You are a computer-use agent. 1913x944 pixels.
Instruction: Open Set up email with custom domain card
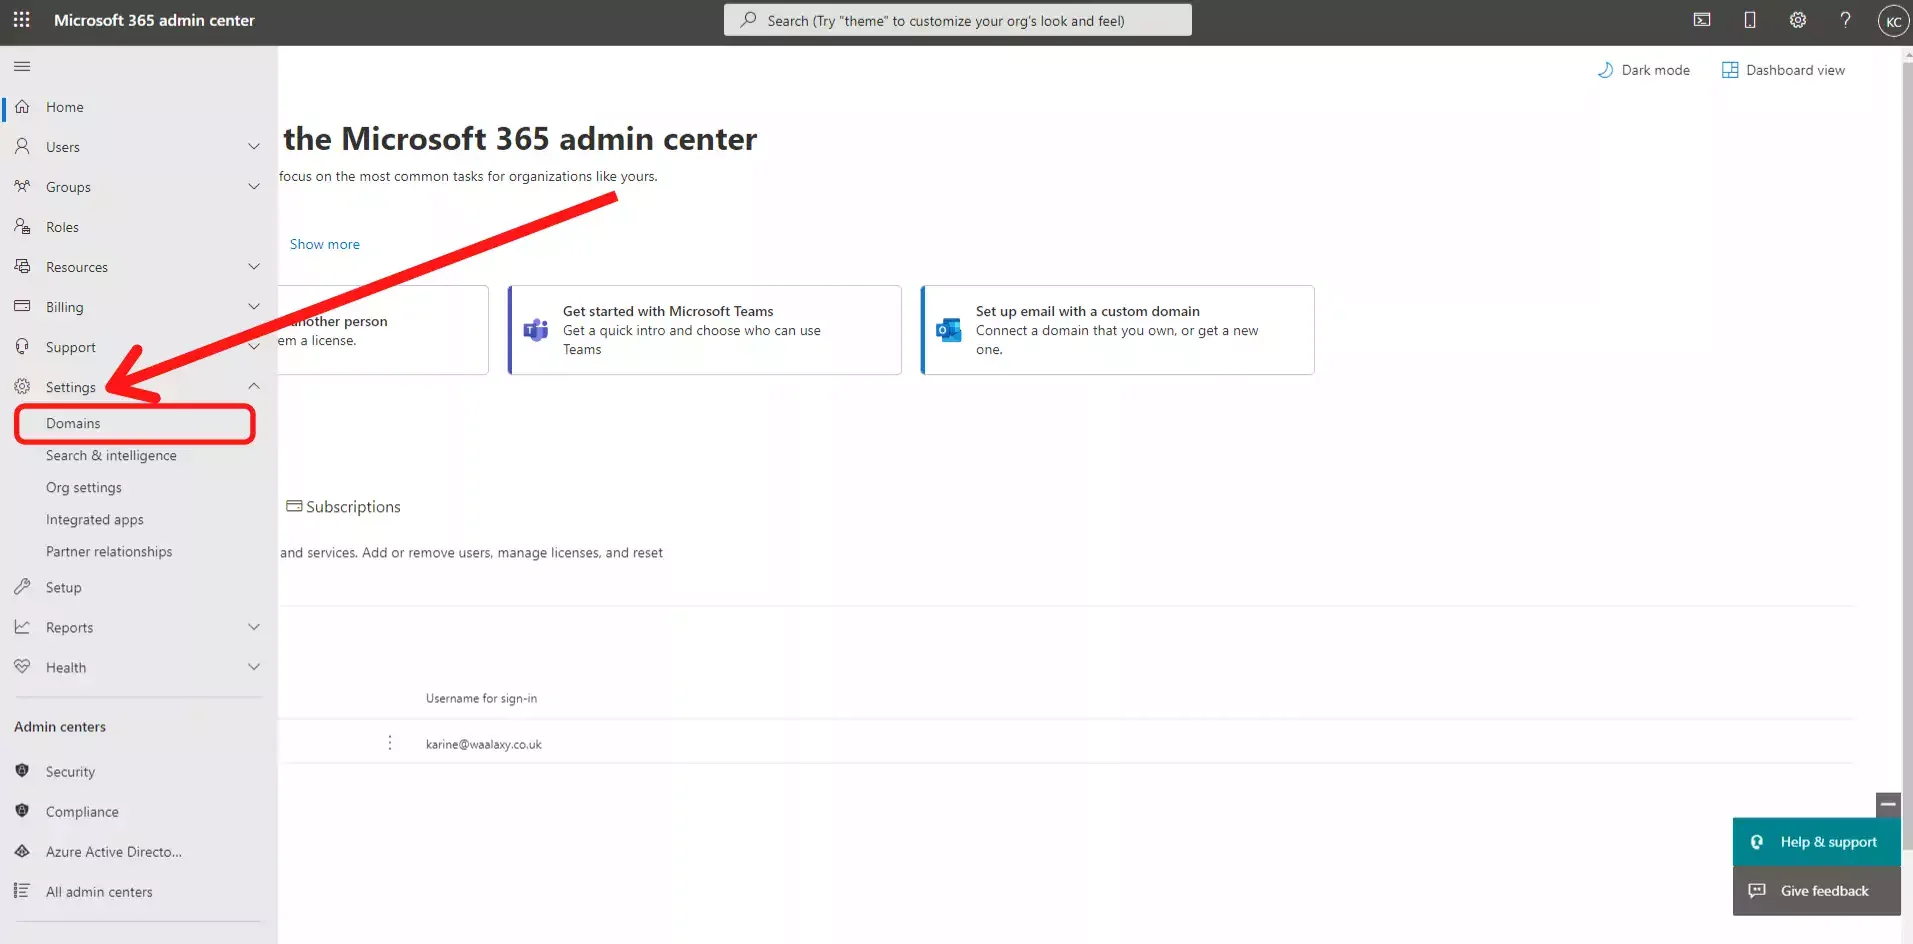tap(1118, 330)
